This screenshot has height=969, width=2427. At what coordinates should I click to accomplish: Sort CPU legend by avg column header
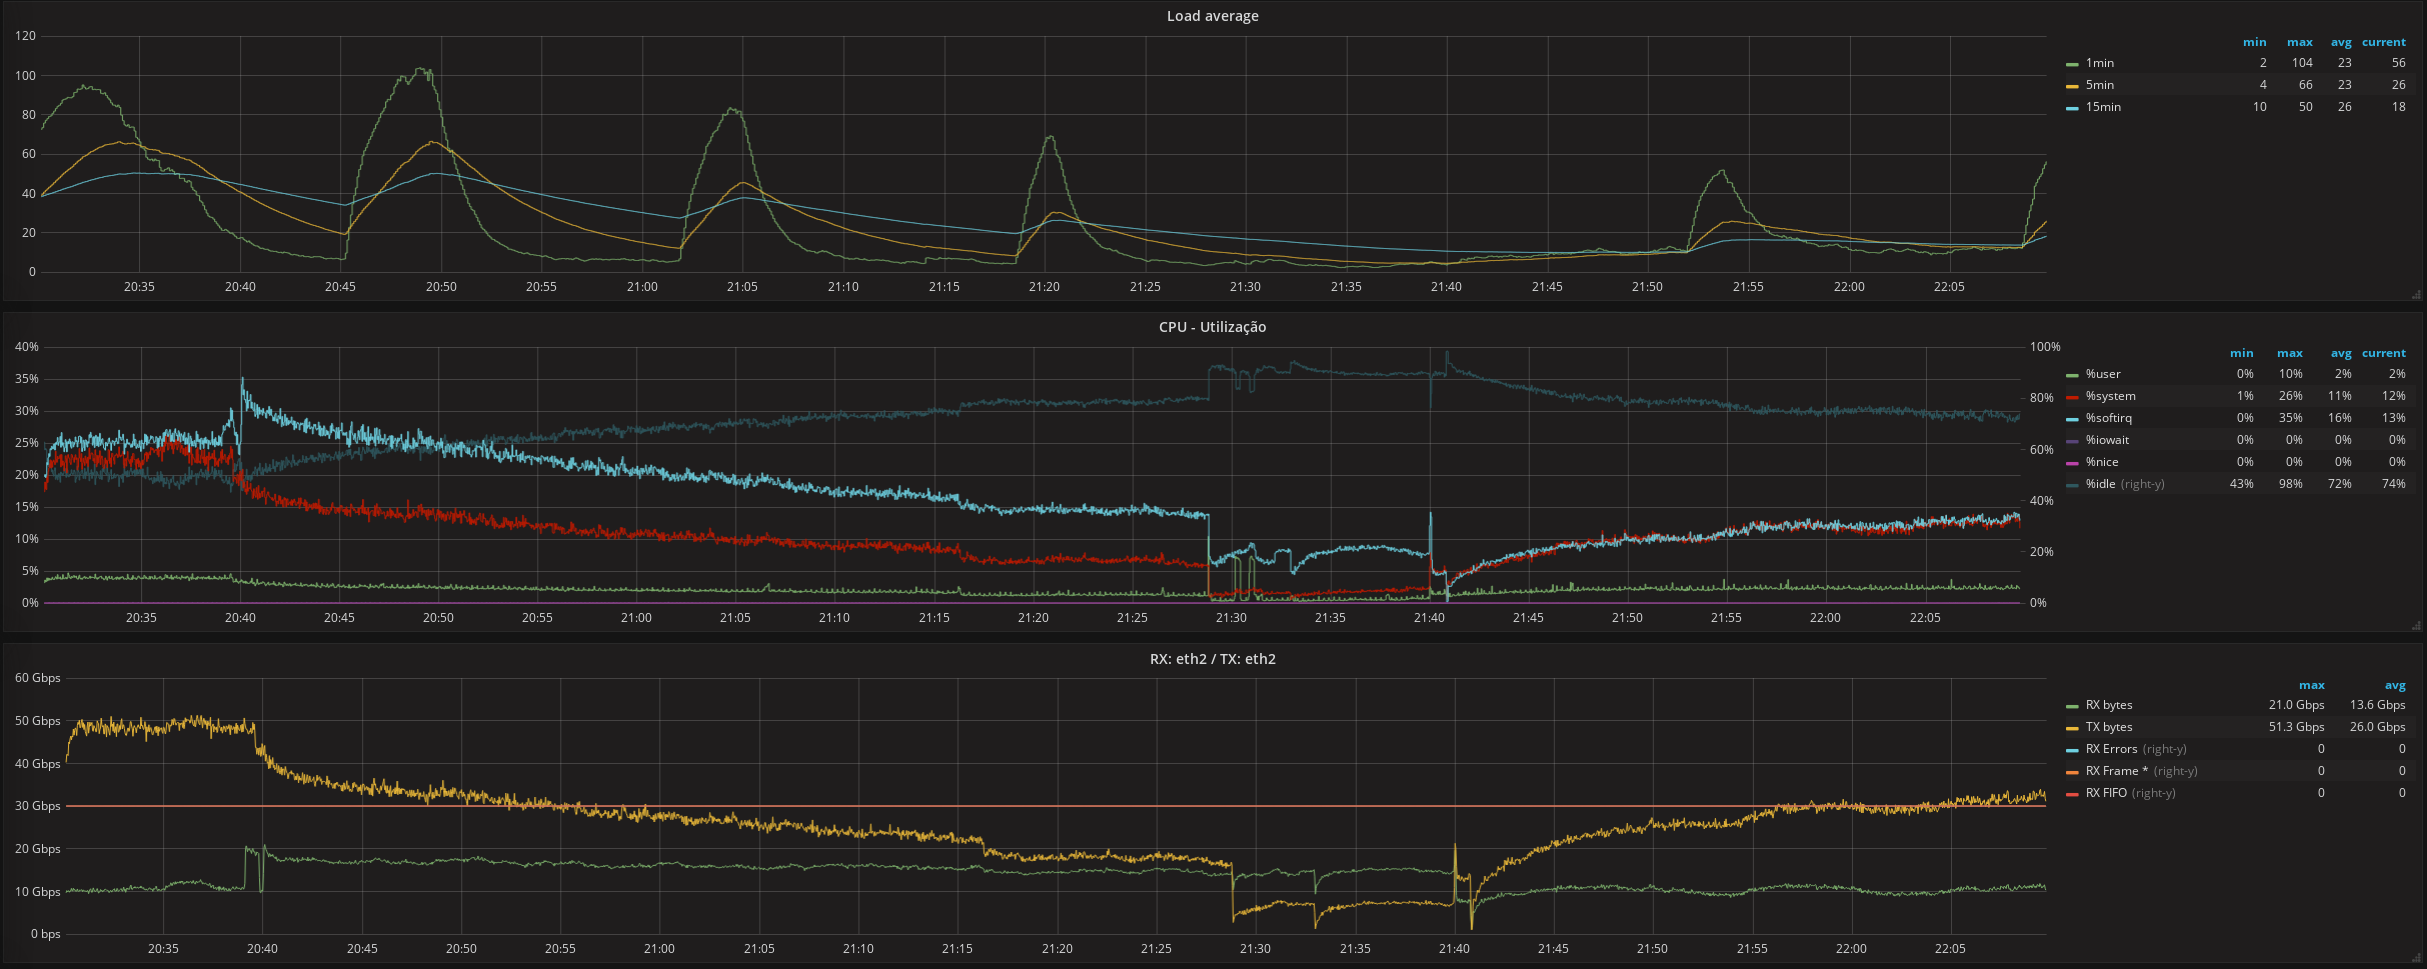pyautogui.click(x=2341, y=353)
